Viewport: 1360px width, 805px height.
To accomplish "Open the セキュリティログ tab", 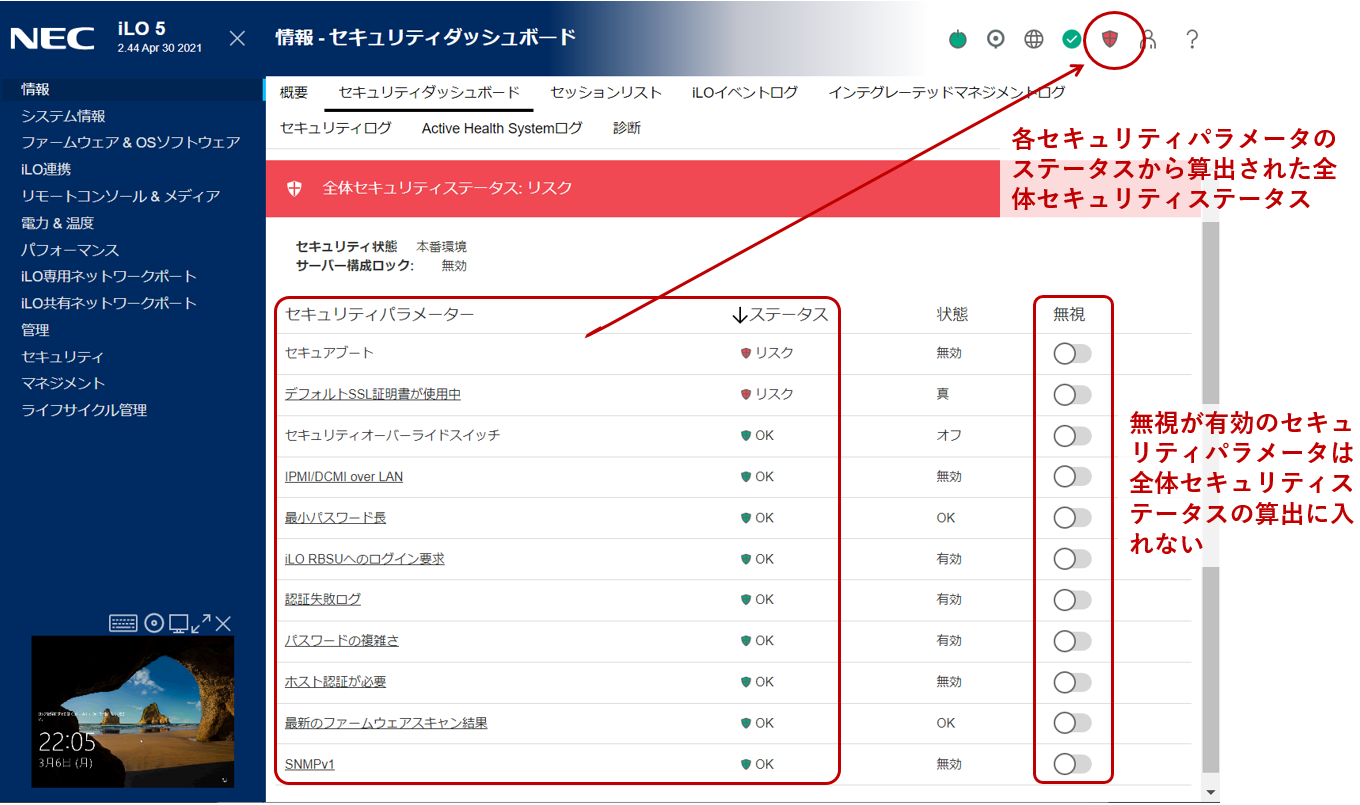I will pos(335,128).
